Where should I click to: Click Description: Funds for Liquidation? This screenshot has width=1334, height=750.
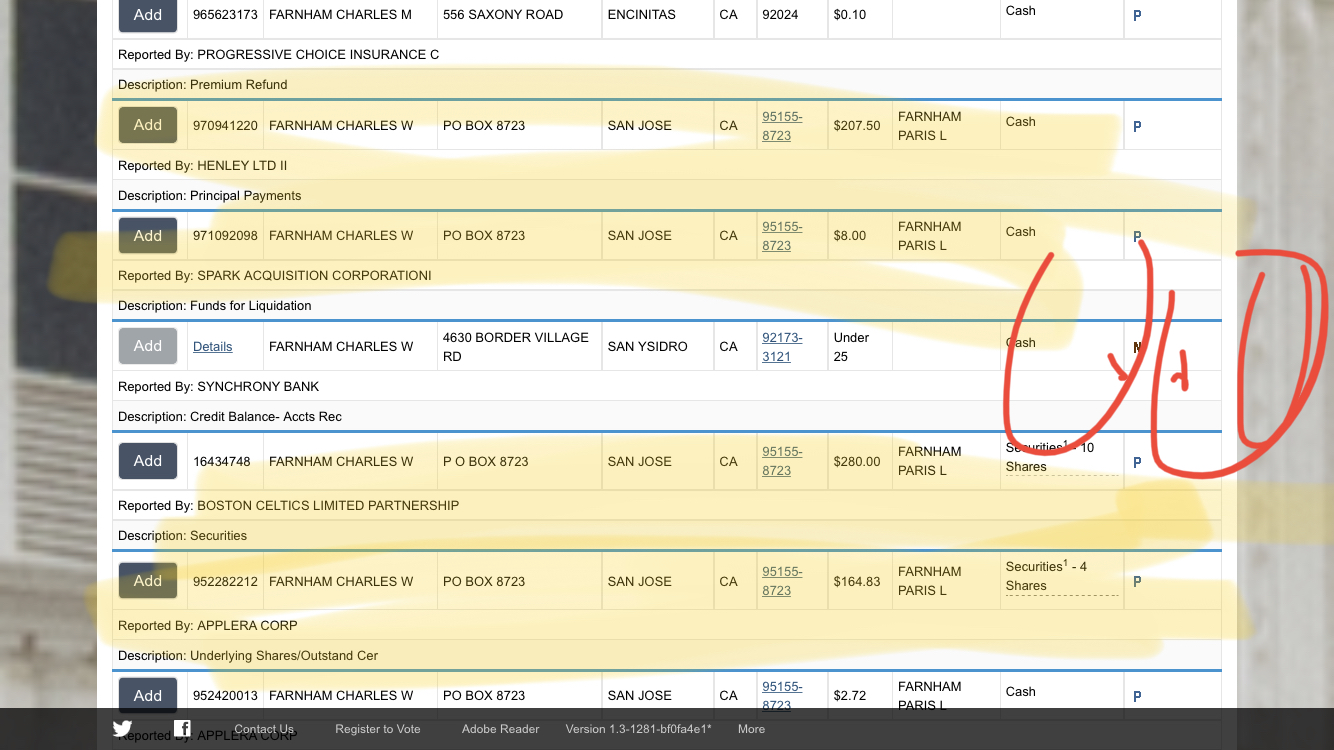(215, 305)
